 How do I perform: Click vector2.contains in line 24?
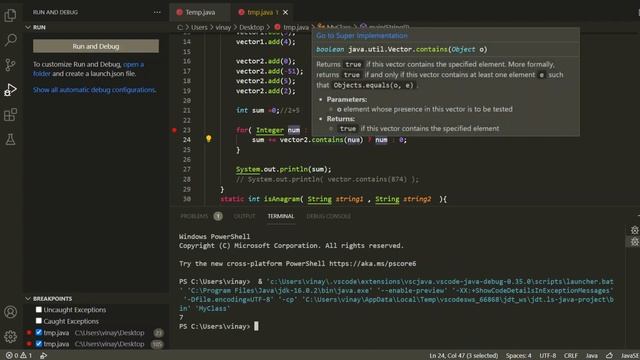point(311,140)
